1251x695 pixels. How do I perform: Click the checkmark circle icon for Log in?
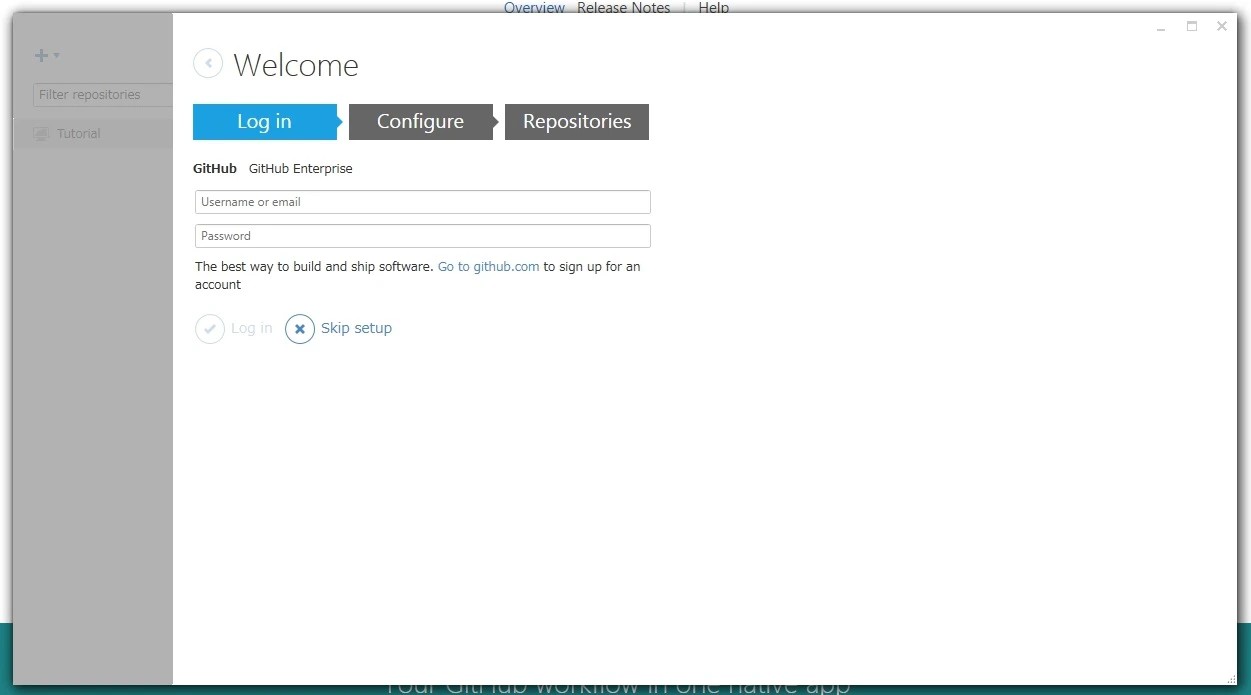point(210,329)
